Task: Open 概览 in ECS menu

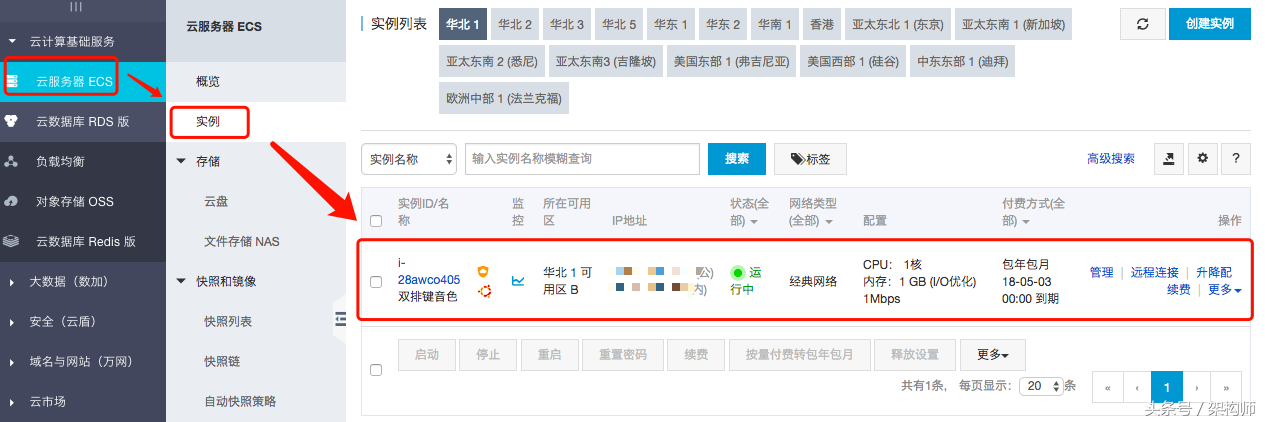Action: (208, 81)
